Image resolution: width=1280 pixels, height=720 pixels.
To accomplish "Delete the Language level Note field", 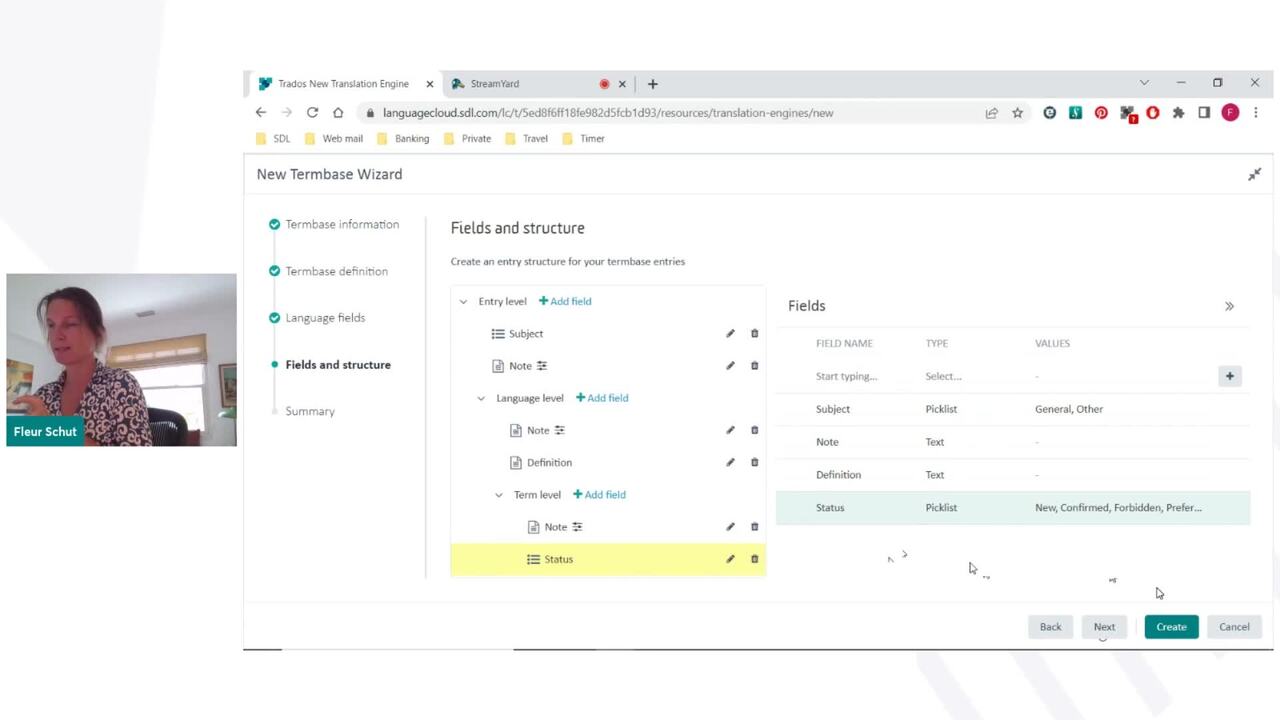I will point(755,430).
